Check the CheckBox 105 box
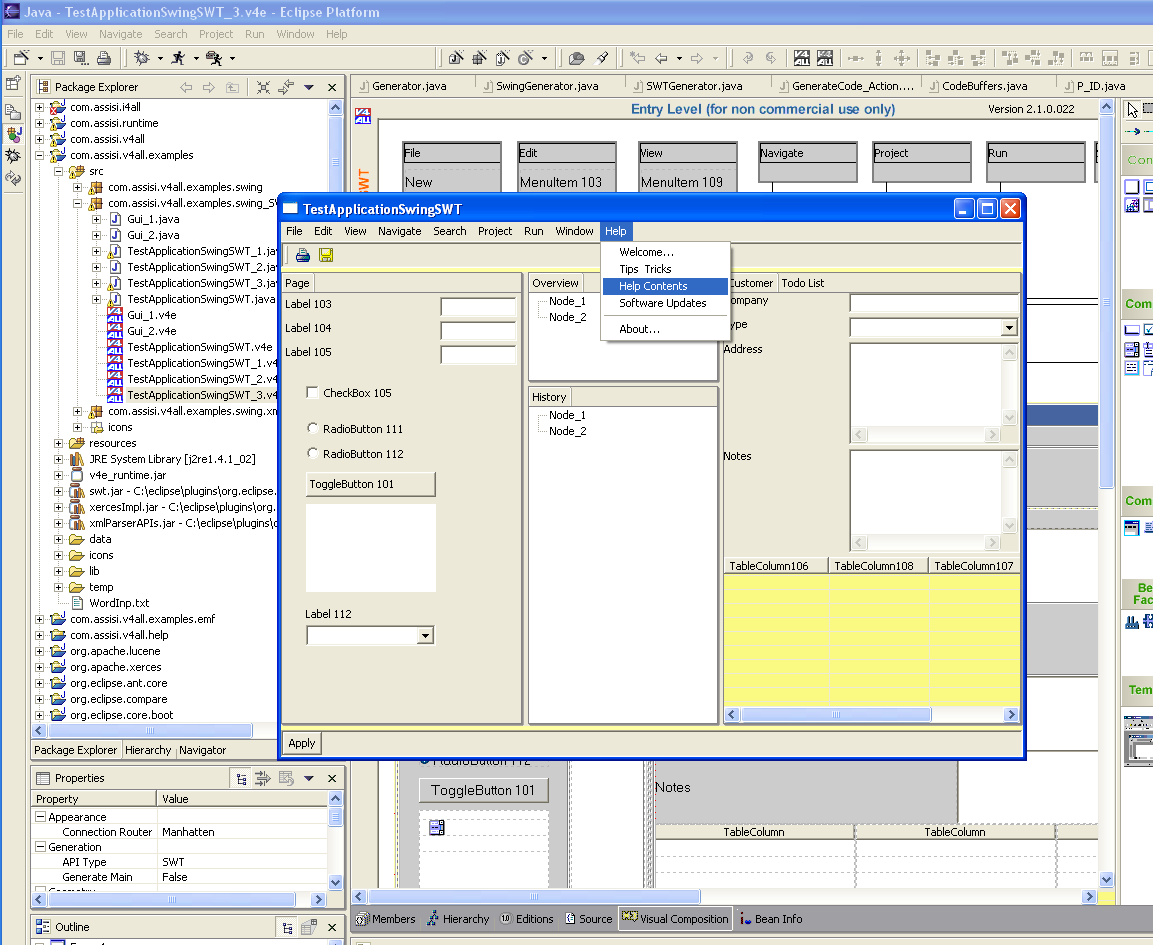Screen dimensions: 1153x945 click(x=313, y=393)
